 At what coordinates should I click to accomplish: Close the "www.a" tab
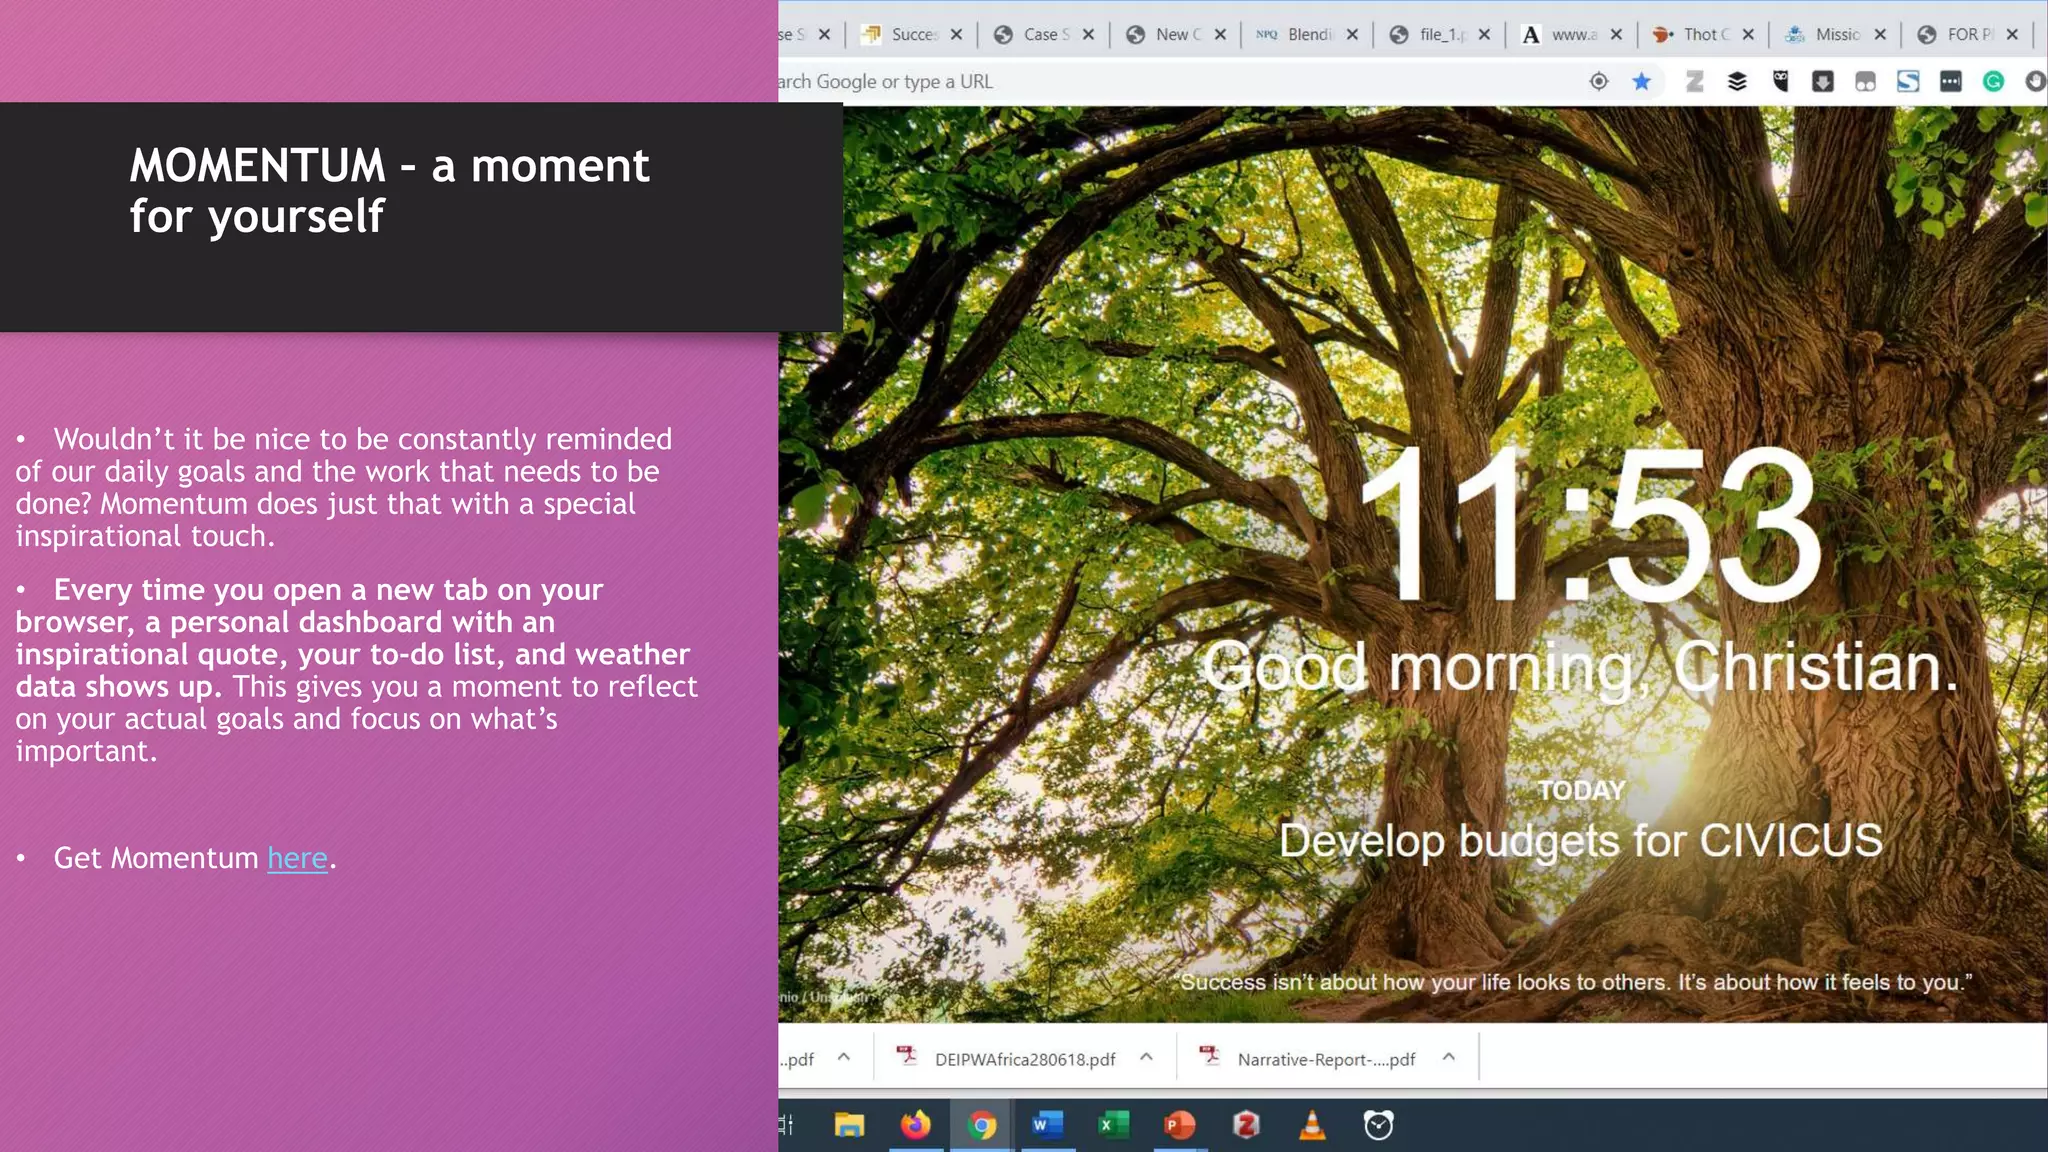(x=1616, y=34)
